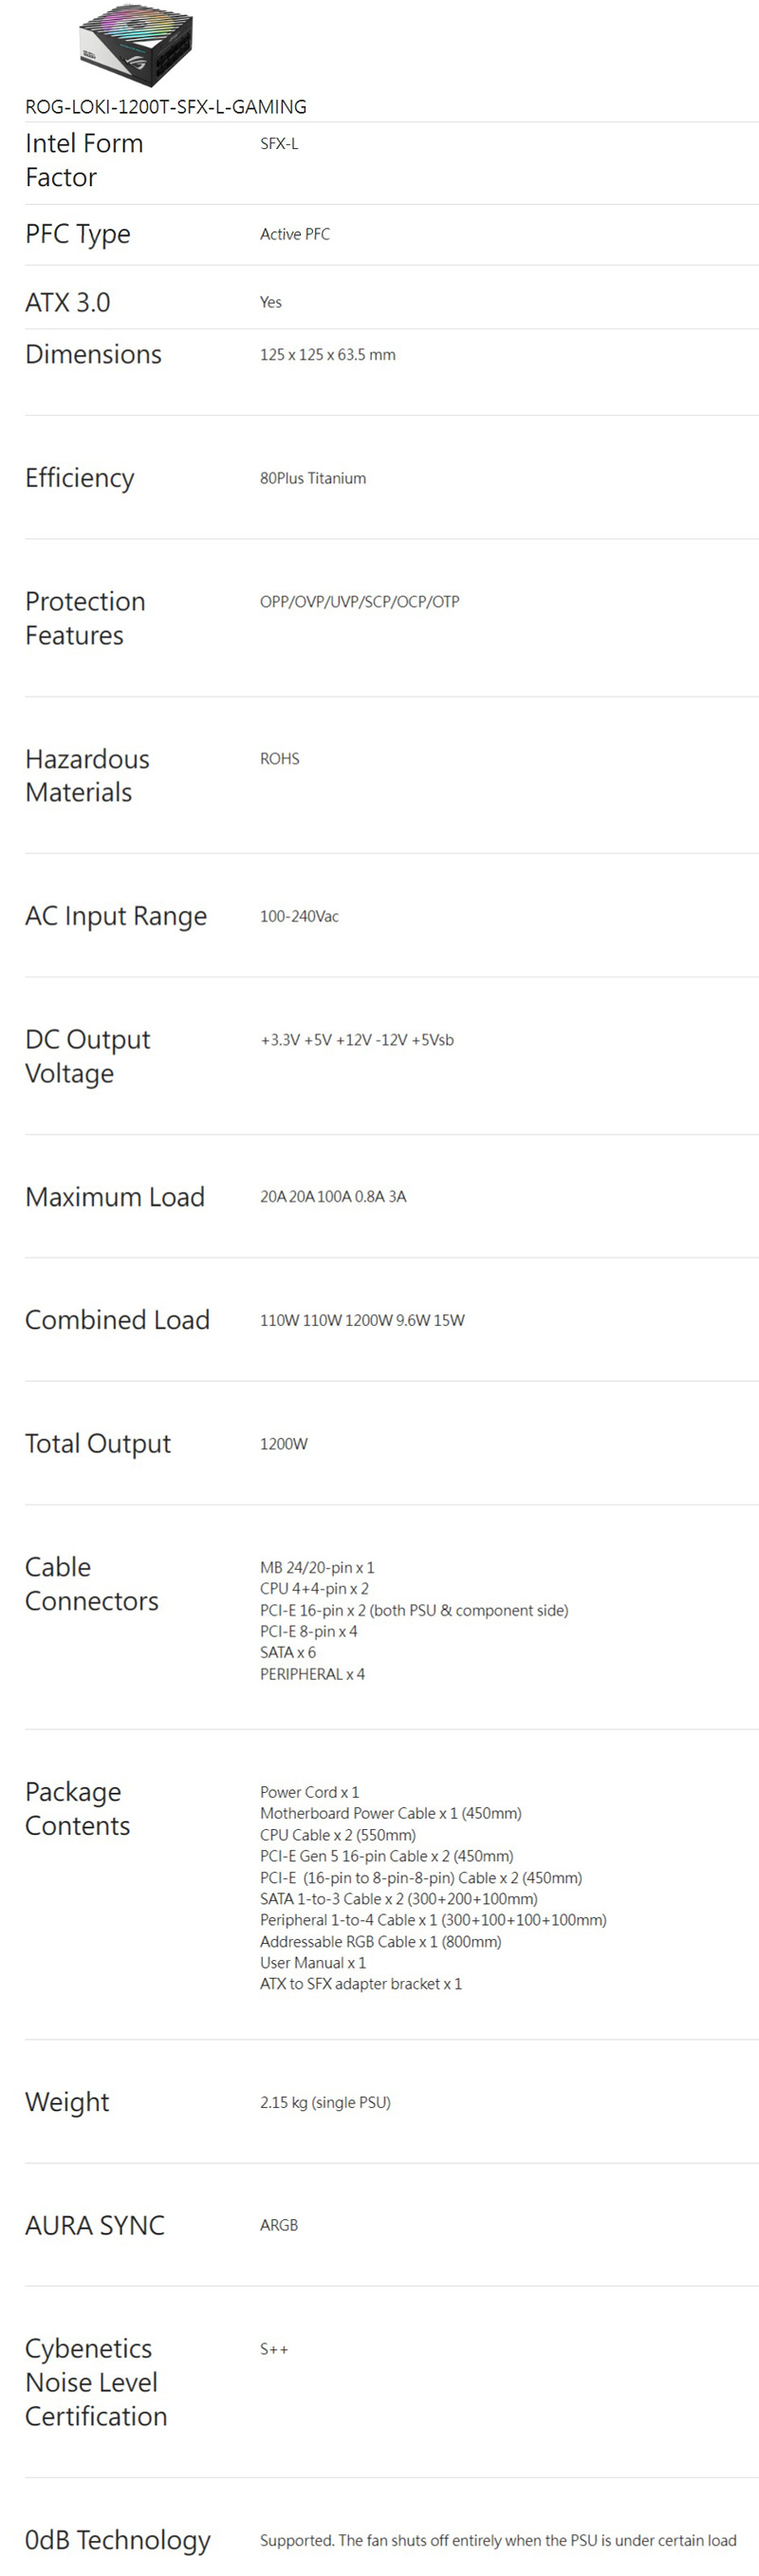The width and height of the screenshot is (759, 2576).
Task: Click the ROG-LOKI-1200T-SFX-L-GAMING product name
Action: tap(166, 107)
